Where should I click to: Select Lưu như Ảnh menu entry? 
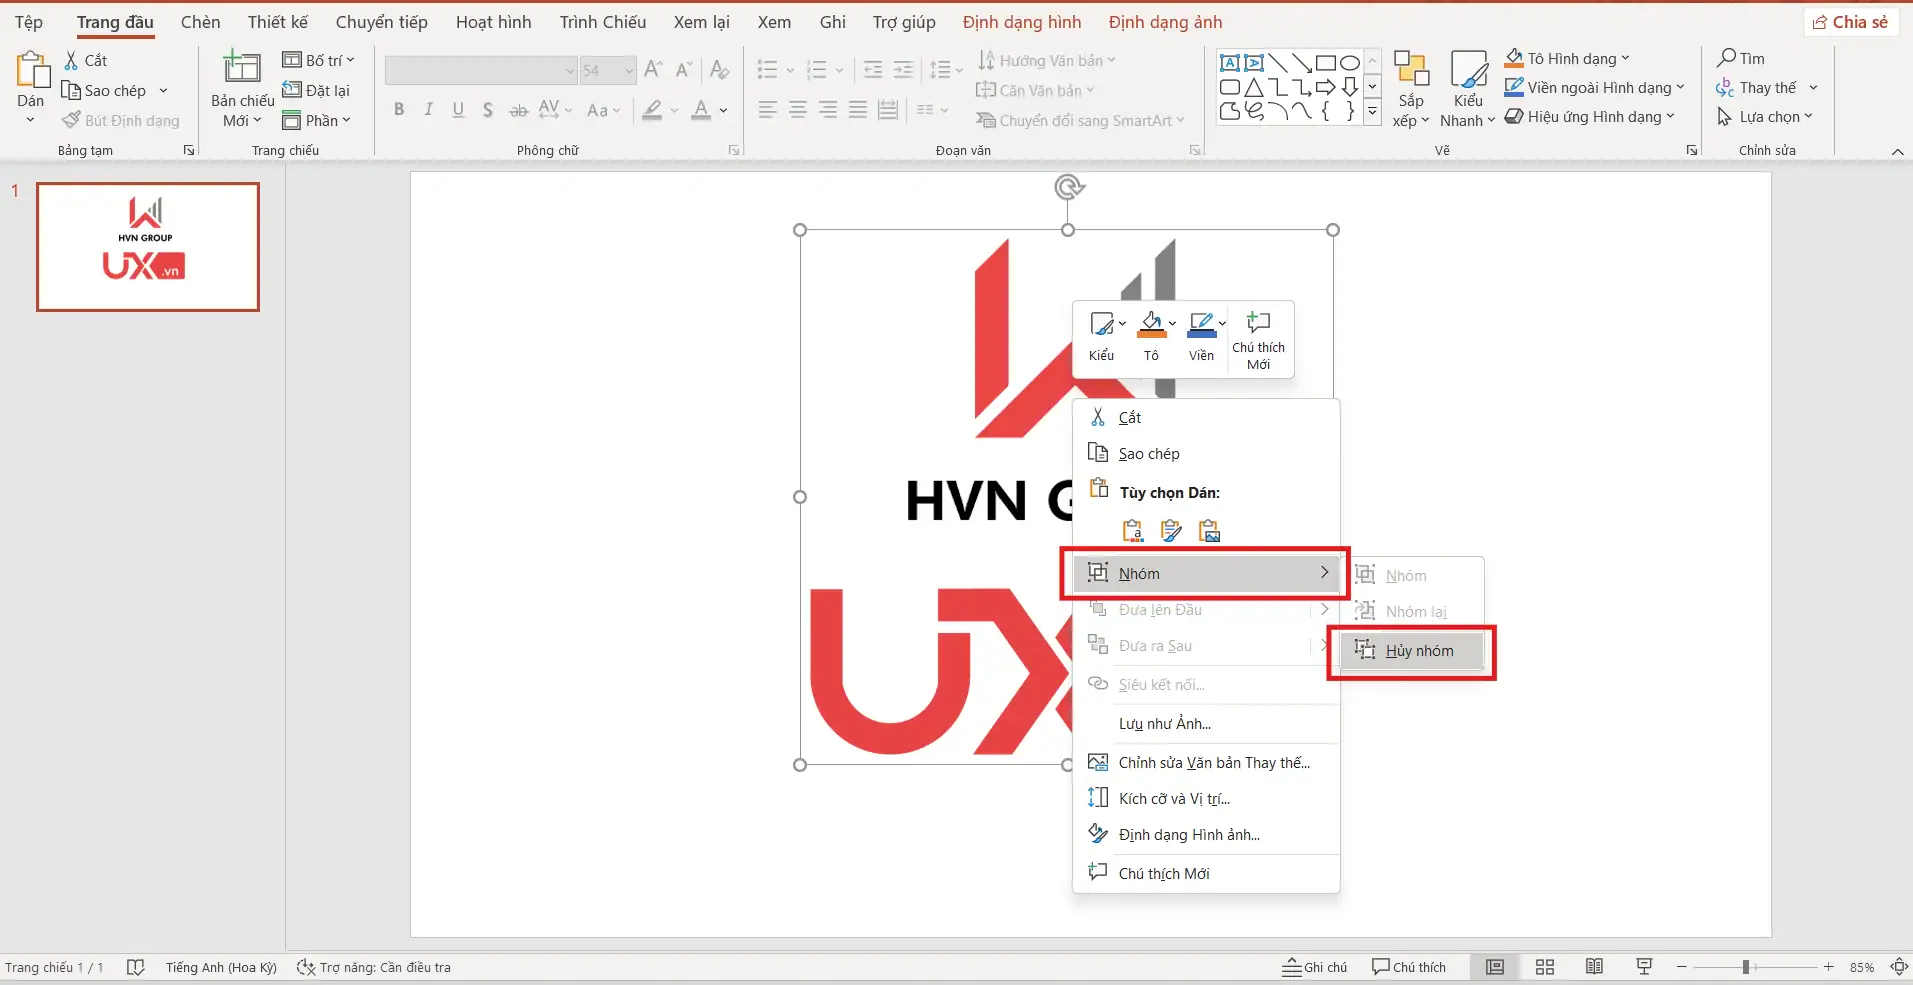[1164, 724]
